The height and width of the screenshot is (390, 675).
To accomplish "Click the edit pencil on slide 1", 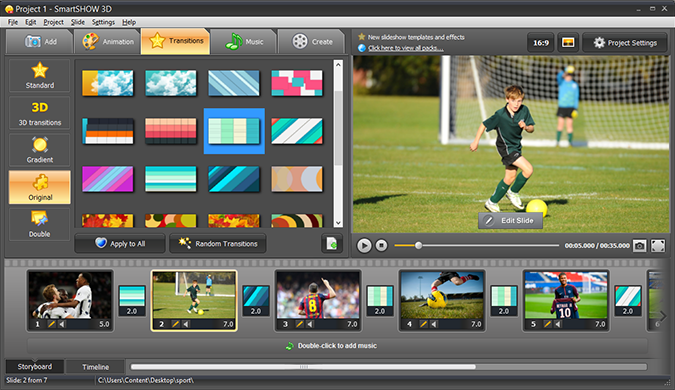I will [x=52, y=324].
